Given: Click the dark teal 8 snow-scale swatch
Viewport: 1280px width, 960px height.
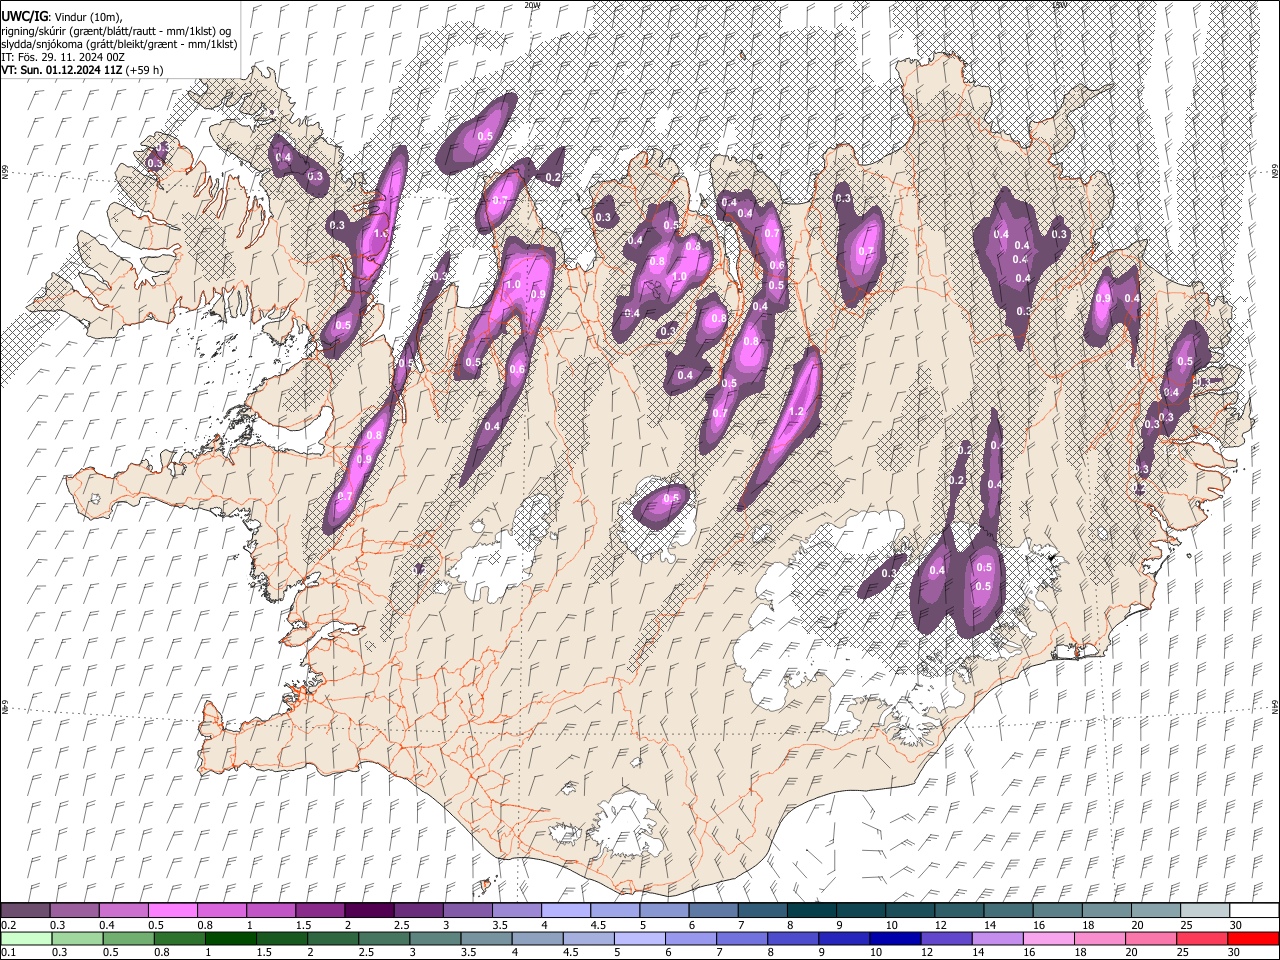Looking at the screenshot, I should pos(812,910).
